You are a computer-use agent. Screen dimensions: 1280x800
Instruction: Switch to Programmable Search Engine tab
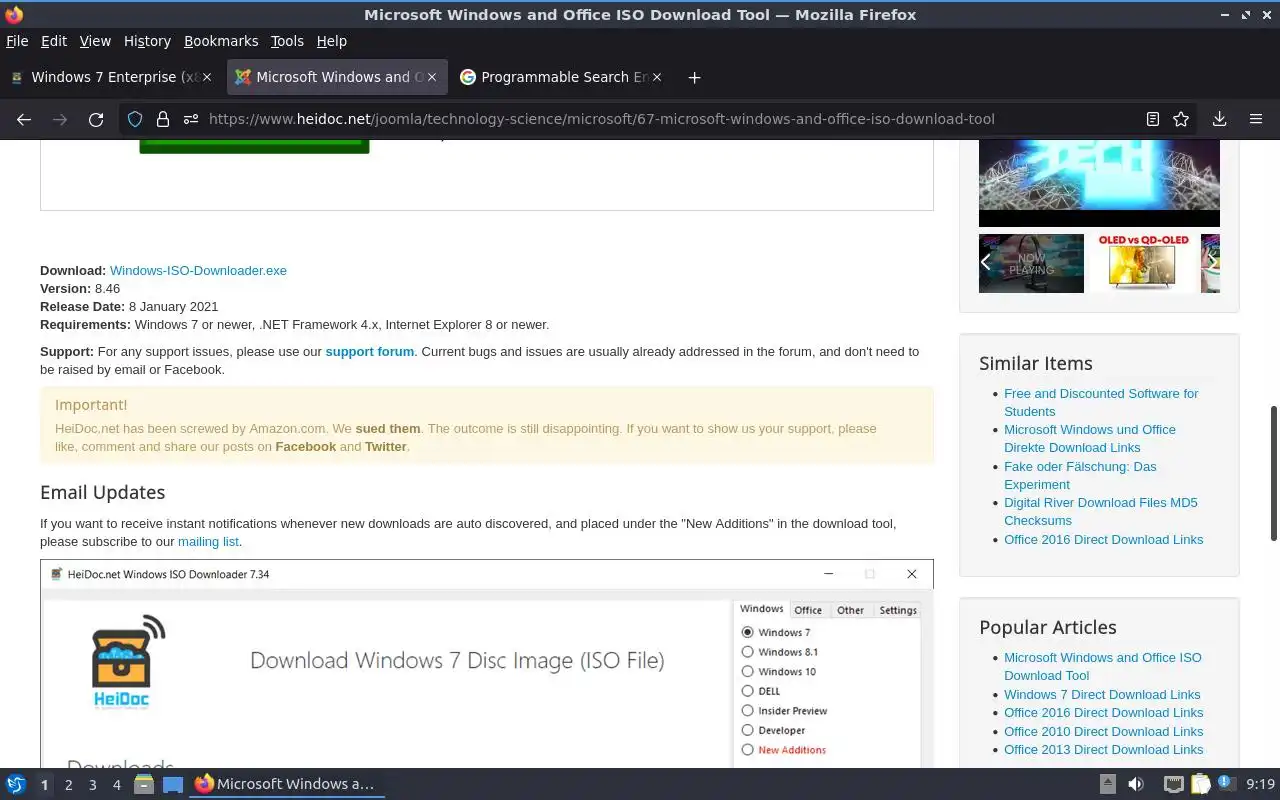(562, 77)
